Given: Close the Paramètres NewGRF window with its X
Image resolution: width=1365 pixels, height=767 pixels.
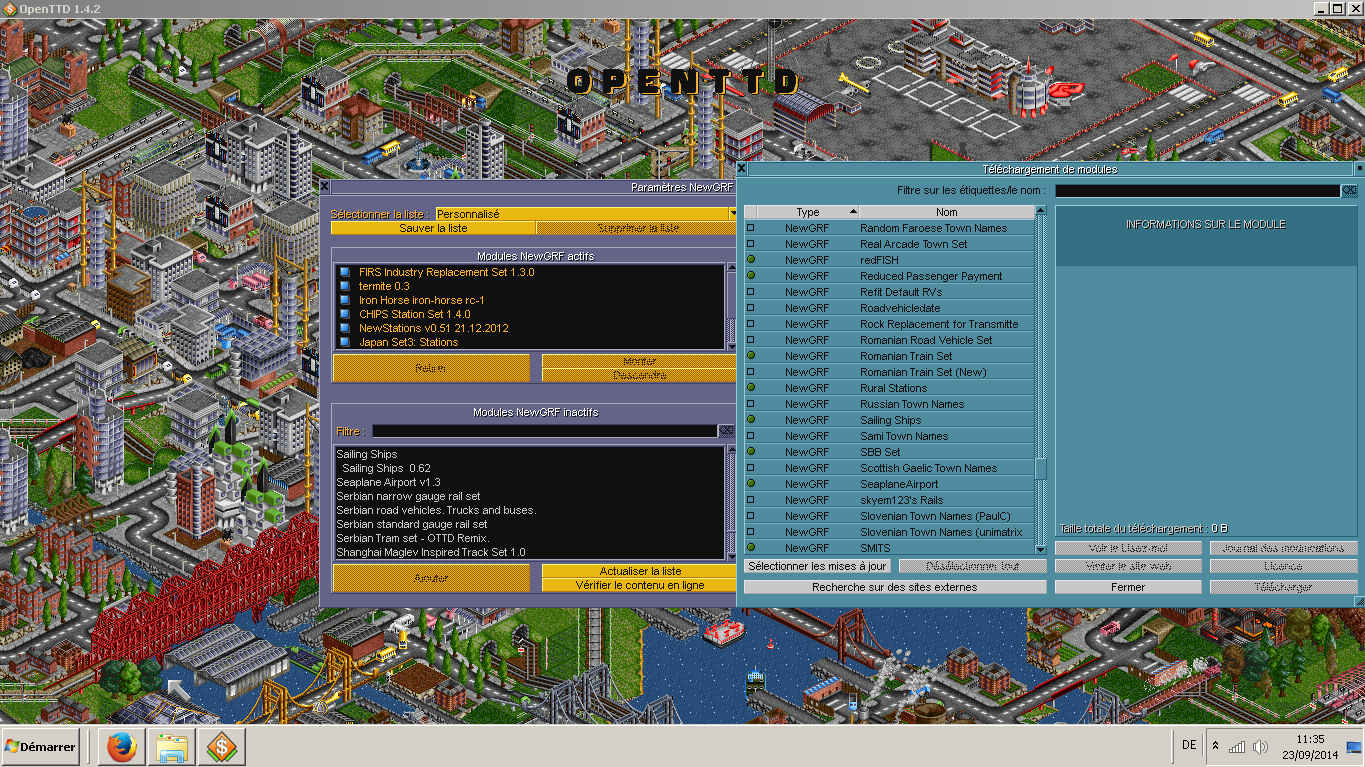Looking at the screenshot, I should click(325, 187).
